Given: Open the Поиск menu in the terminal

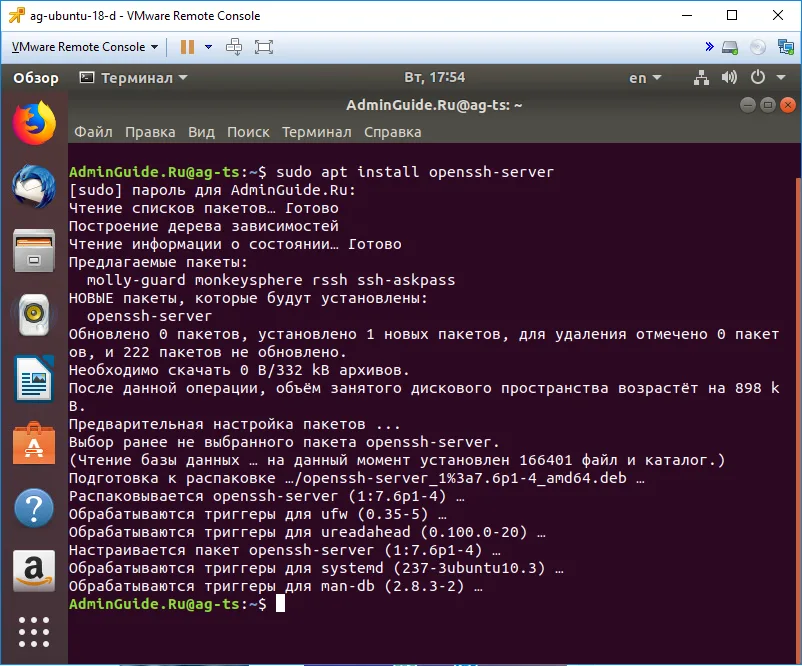Looking at the screenshot, I should [248, 132].
